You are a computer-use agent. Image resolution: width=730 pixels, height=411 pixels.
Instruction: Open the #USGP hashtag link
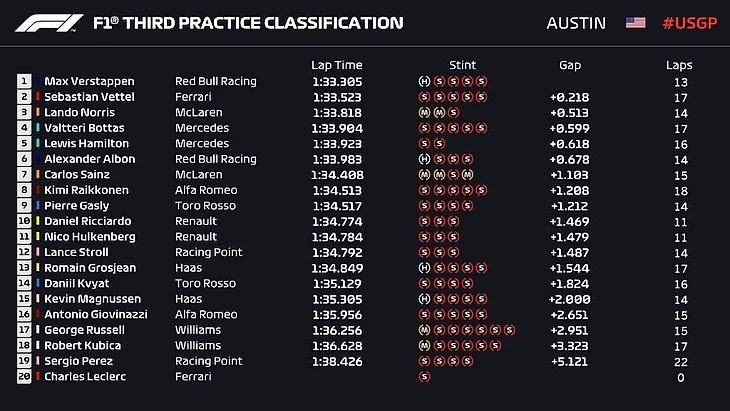[689, 23]
